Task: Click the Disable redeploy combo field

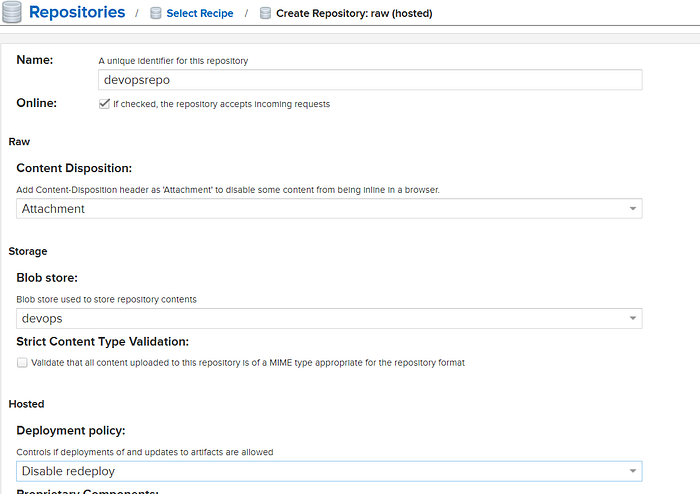Action: point(329,471)
